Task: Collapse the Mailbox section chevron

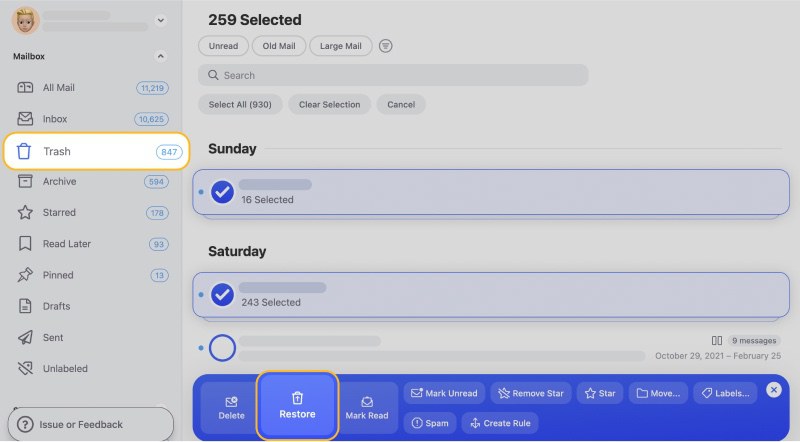Action: [161, 56]
